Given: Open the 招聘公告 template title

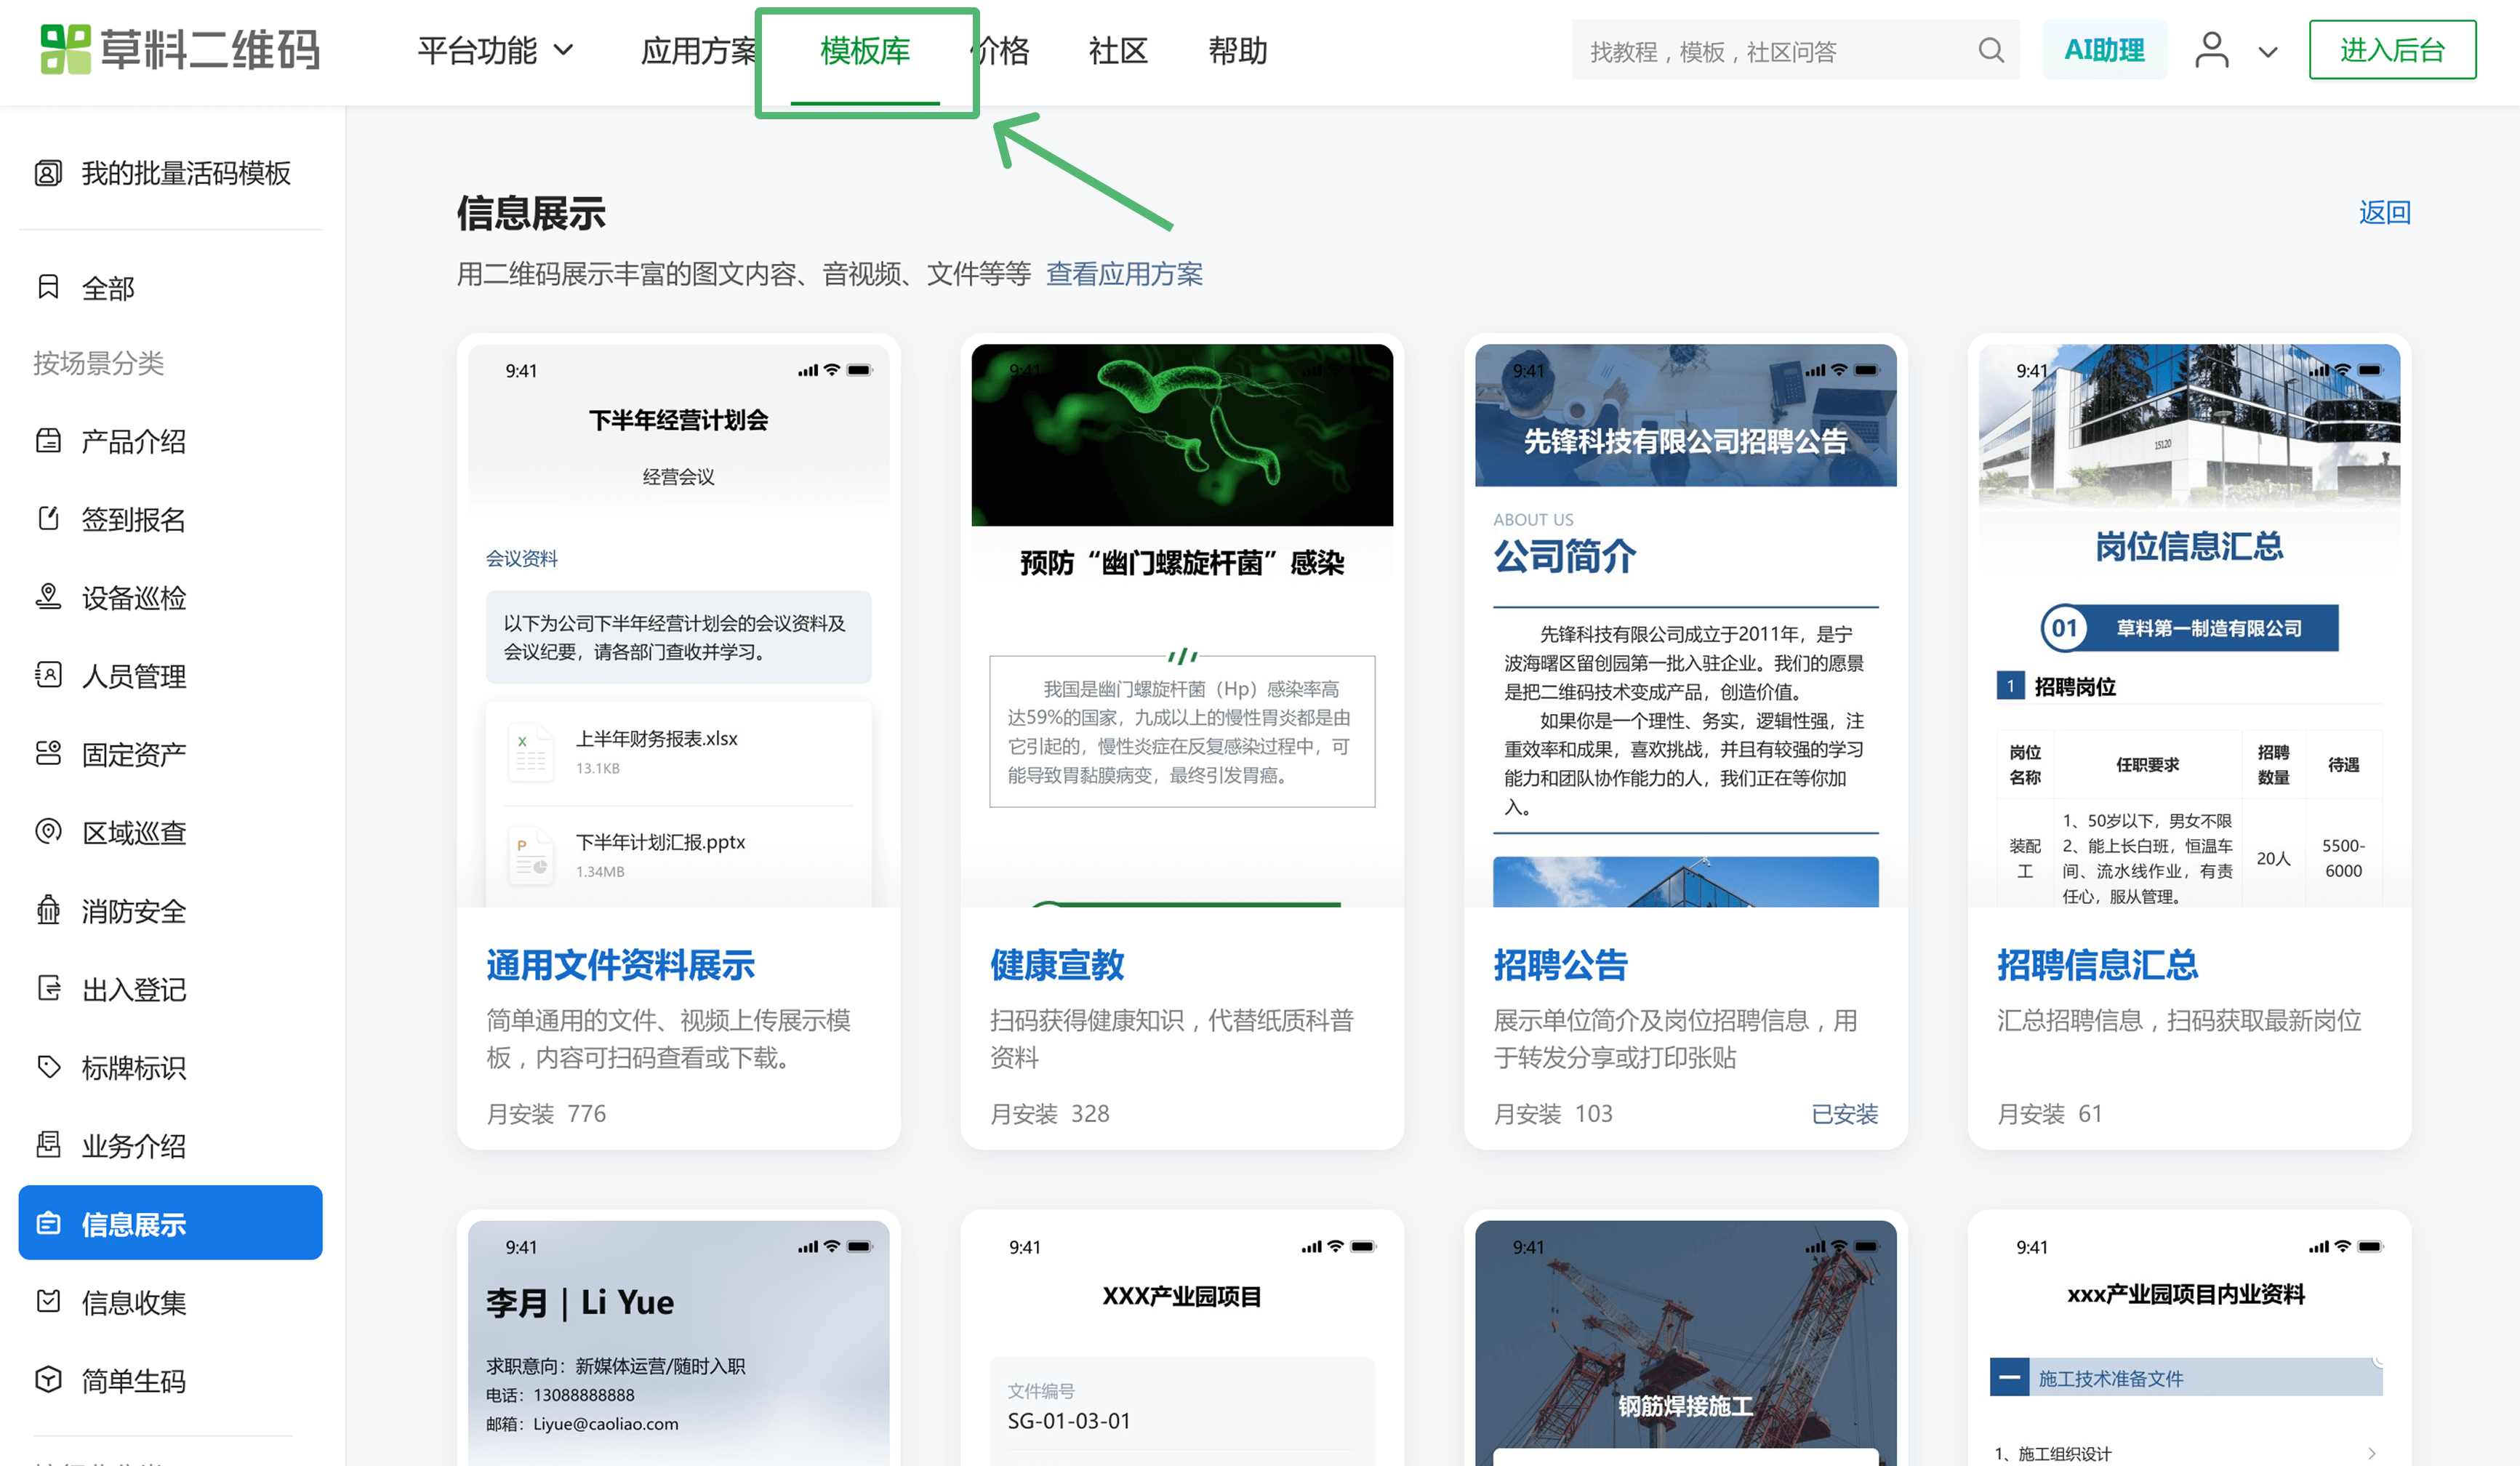Looking at the screenshot, I should (1561, 965).
